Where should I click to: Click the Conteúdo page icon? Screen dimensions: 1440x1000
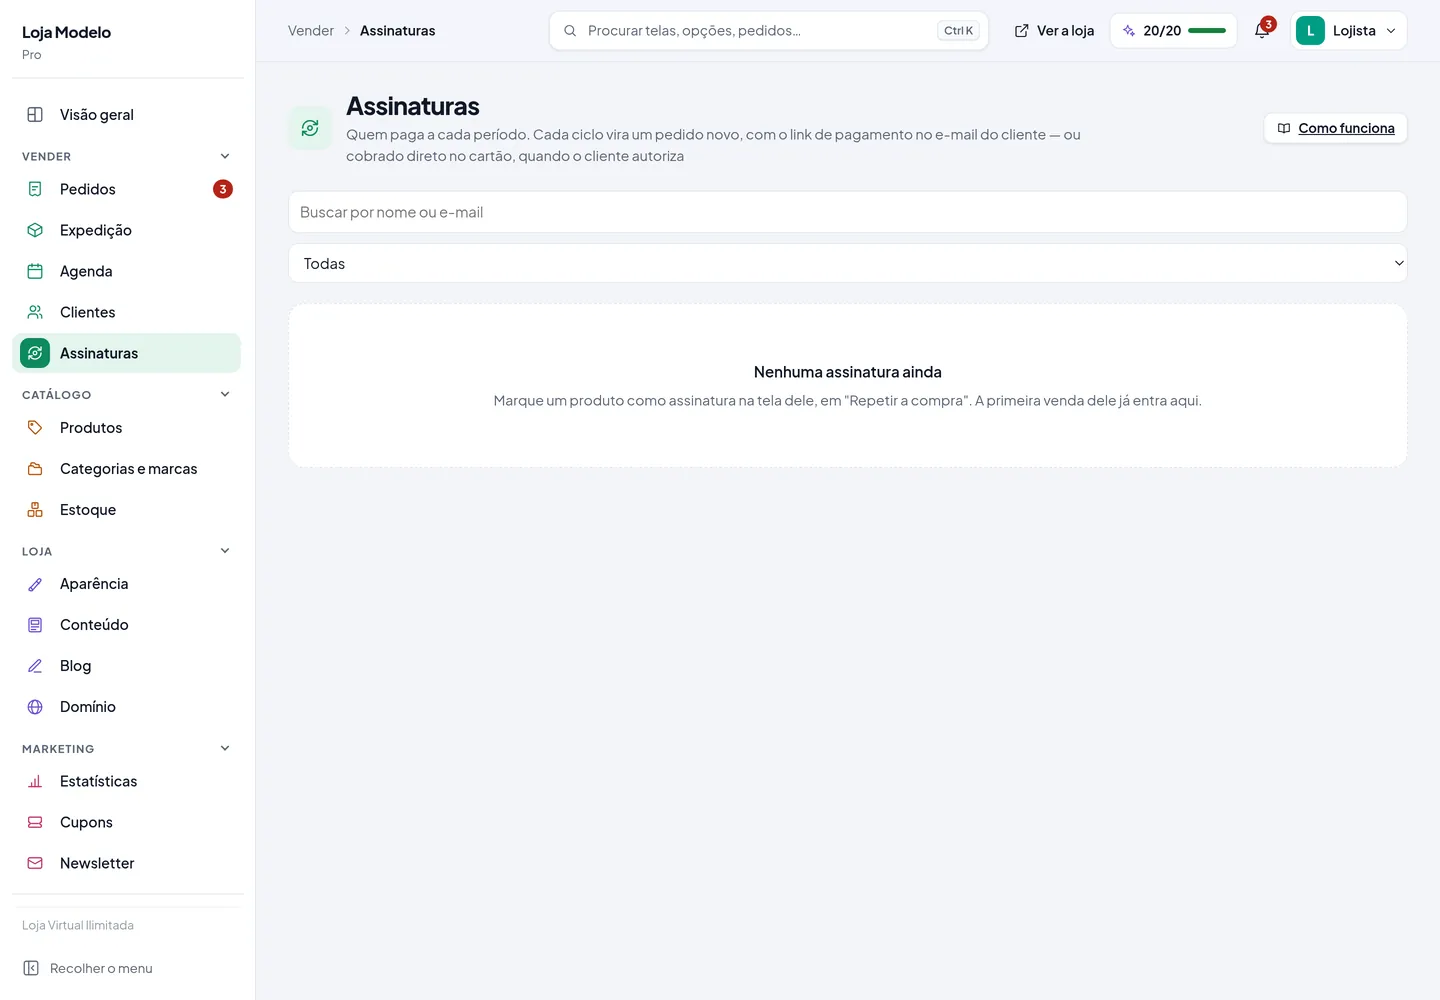coord(35,625)
